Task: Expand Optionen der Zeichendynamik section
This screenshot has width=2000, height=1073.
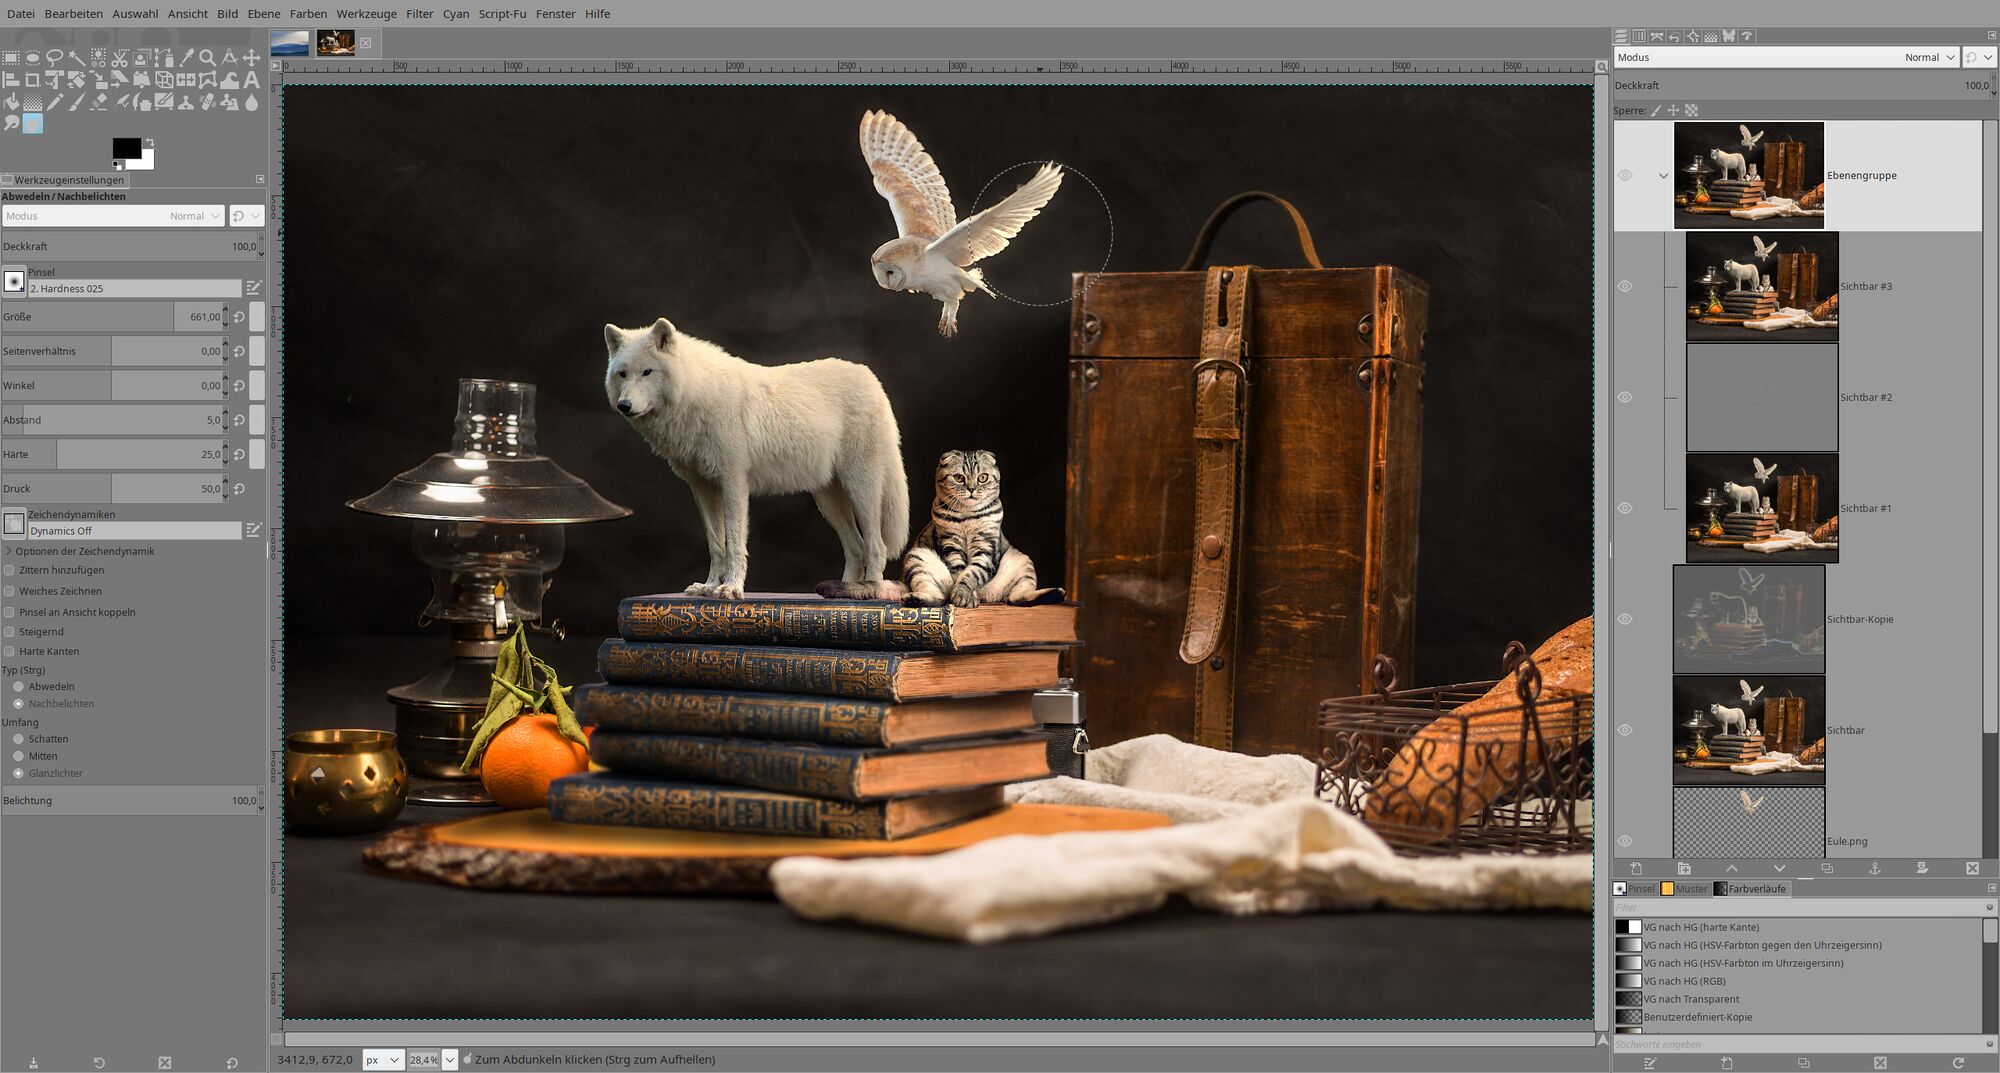Action: pyautogui.click(x=9, y=551)
